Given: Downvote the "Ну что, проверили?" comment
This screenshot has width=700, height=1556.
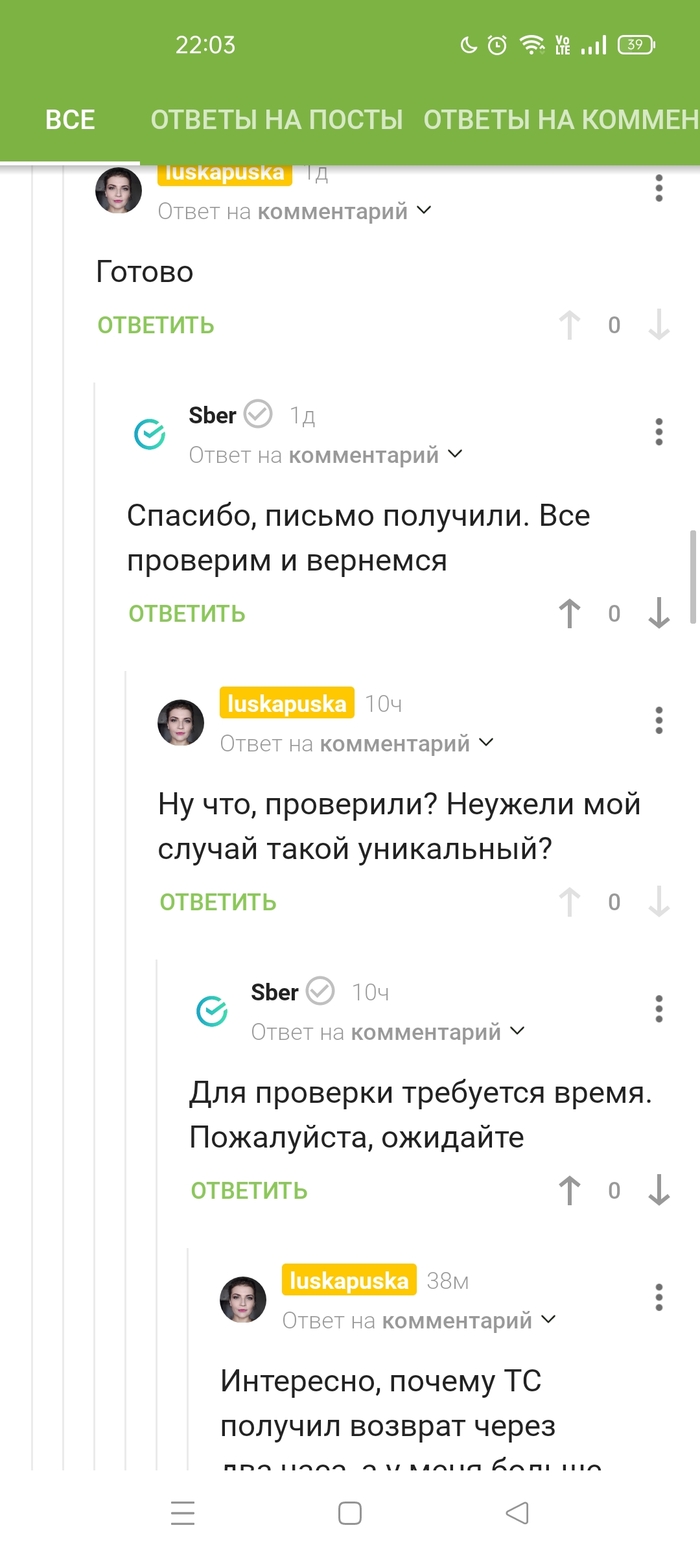Looking at the screenshot, I should [658, 902].
